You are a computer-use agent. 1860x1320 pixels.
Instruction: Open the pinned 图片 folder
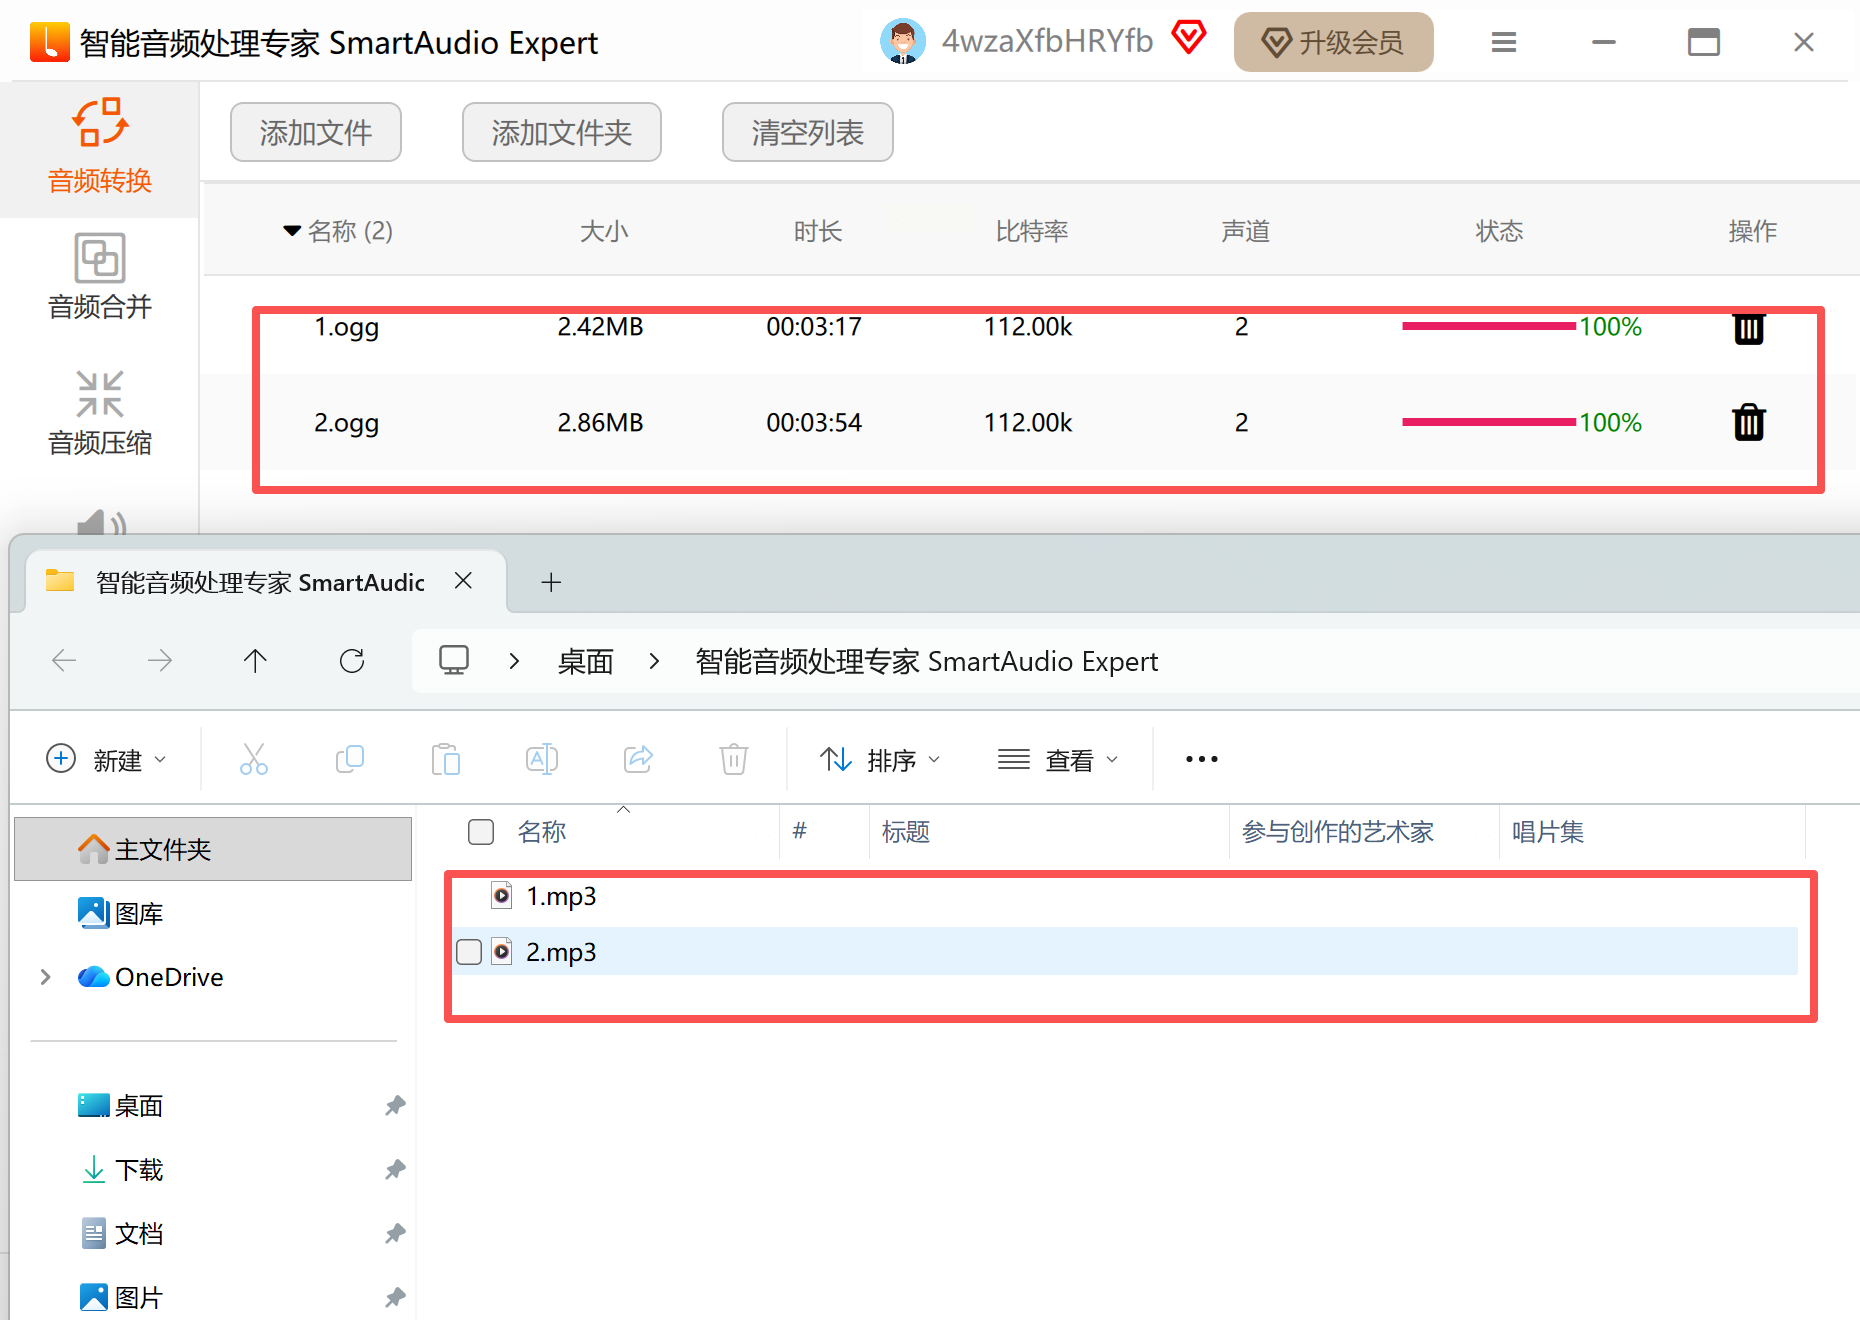coord(121,1297)
